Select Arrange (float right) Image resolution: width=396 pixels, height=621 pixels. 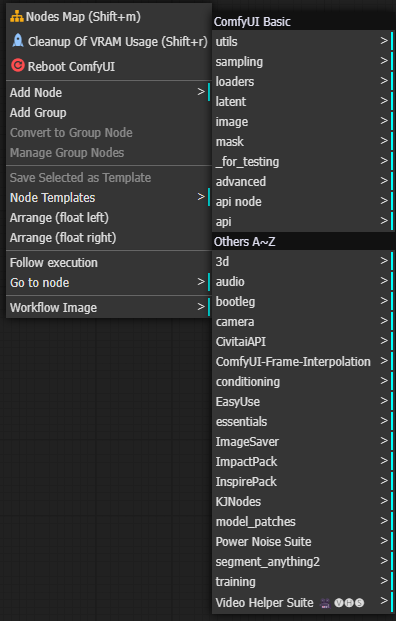pos(109,238)
